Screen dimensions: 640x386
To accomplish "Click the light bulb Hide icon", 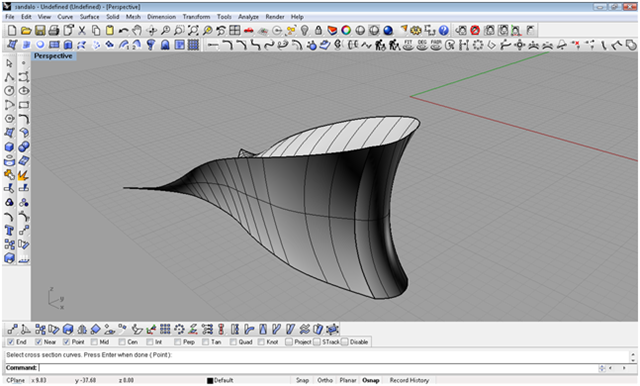I will 304,31.
